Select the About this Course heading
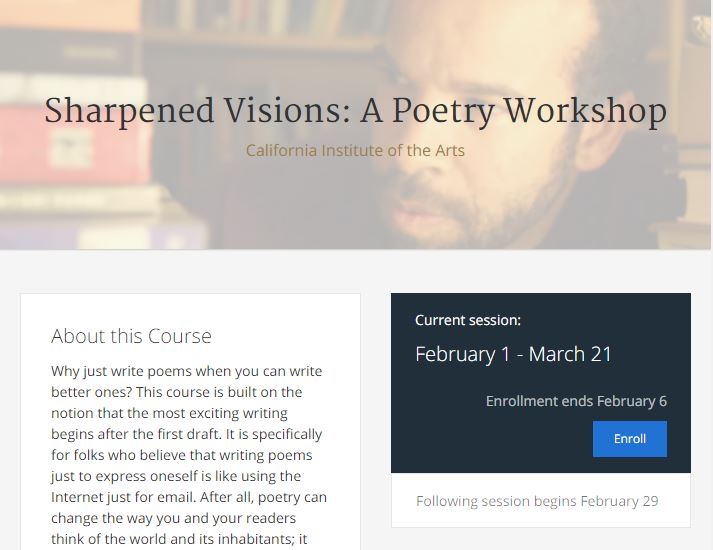This screenshot has width=713, height=550. (131, 336)
